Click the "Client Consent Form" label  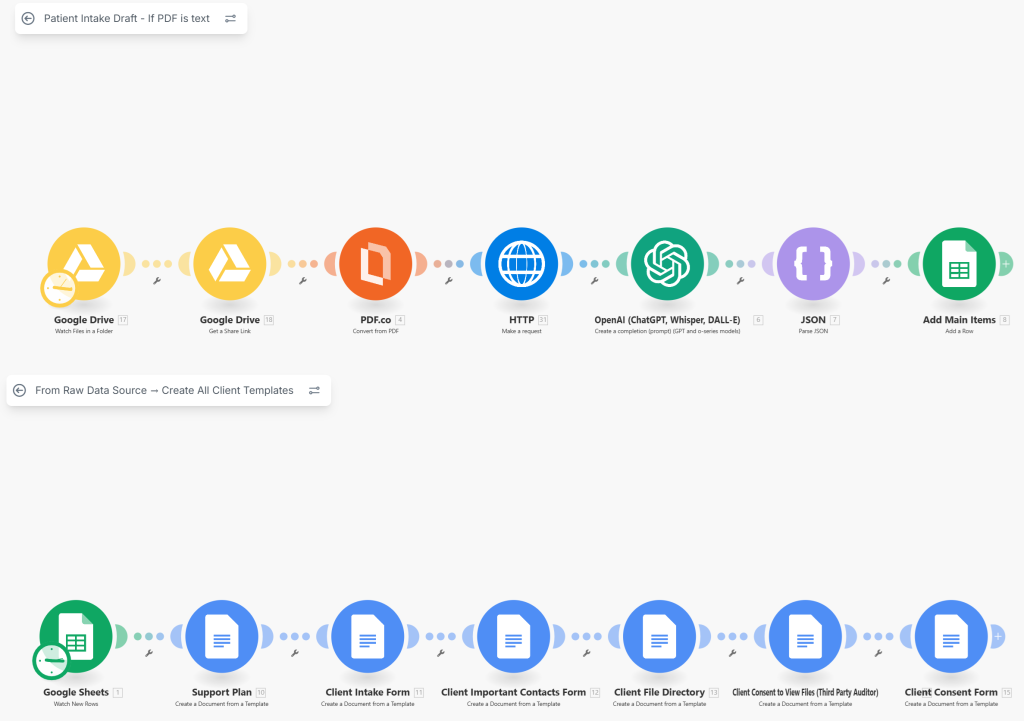click(951, 692)
